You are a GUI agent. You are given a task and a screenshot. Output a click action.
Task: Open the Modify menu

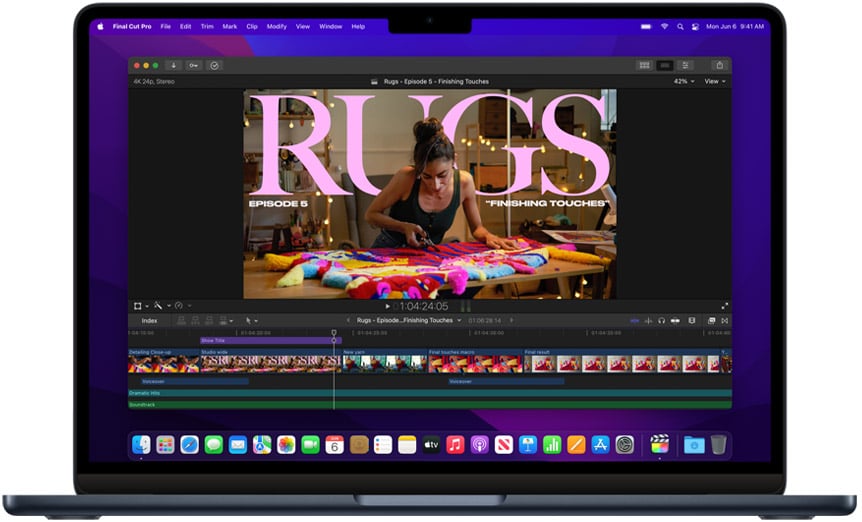click(x=277, y=26)
